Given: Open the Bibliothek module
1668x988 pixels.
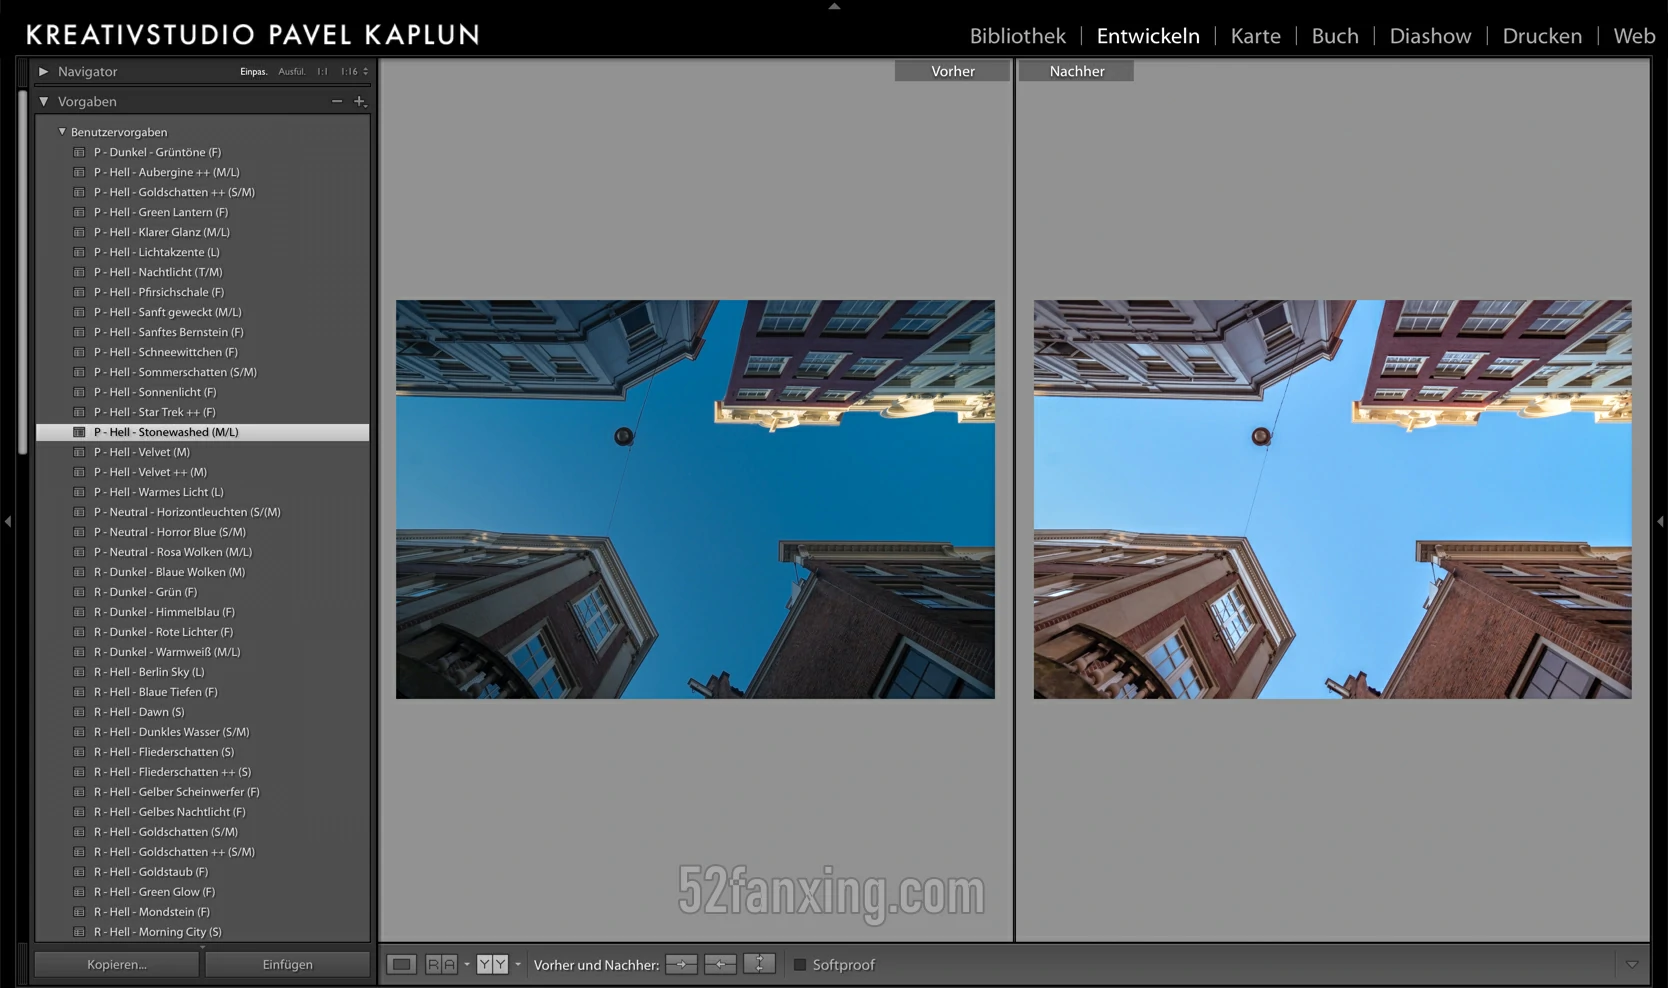Looking at the screenshot, I should pyautogui.click(x=1018, y=36).
